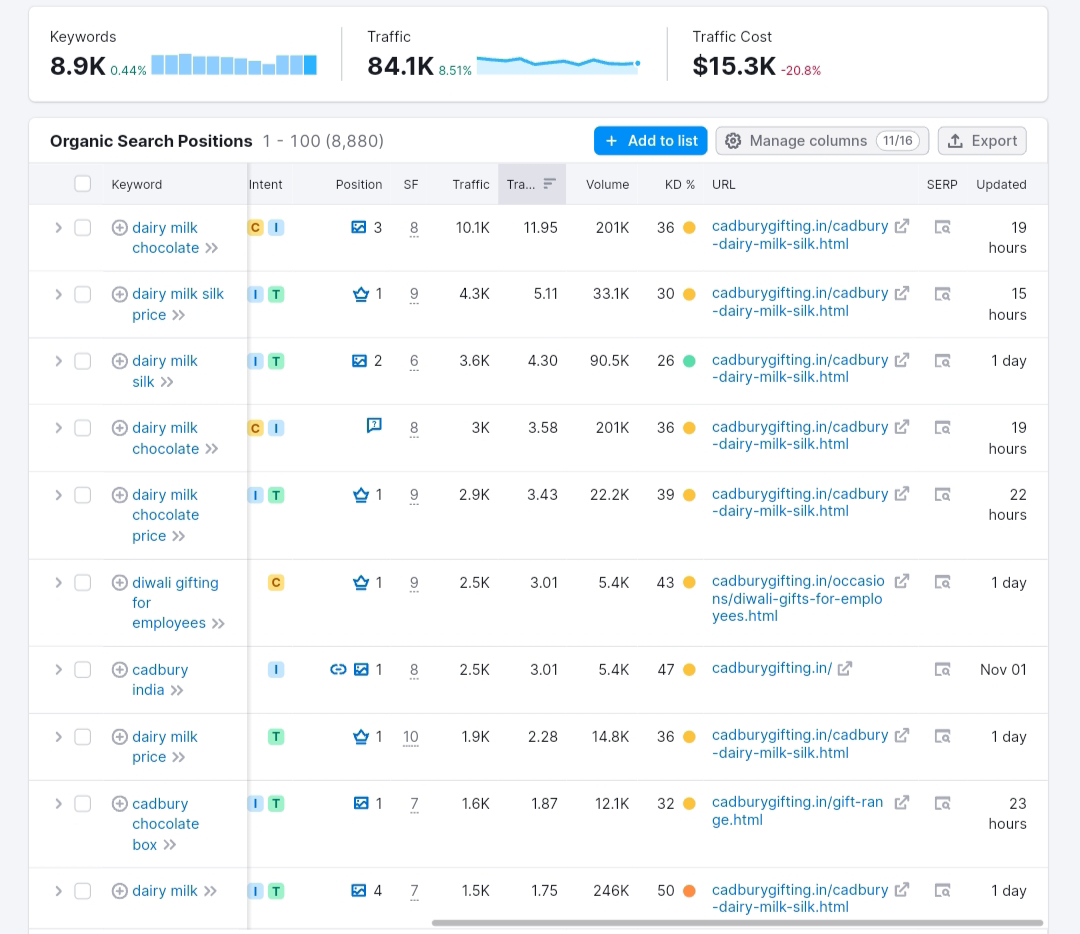Open double-chevron next to 'dairy milk silk'
Viewport: 1080px width, 934px height.
click(x=167, y=382)
